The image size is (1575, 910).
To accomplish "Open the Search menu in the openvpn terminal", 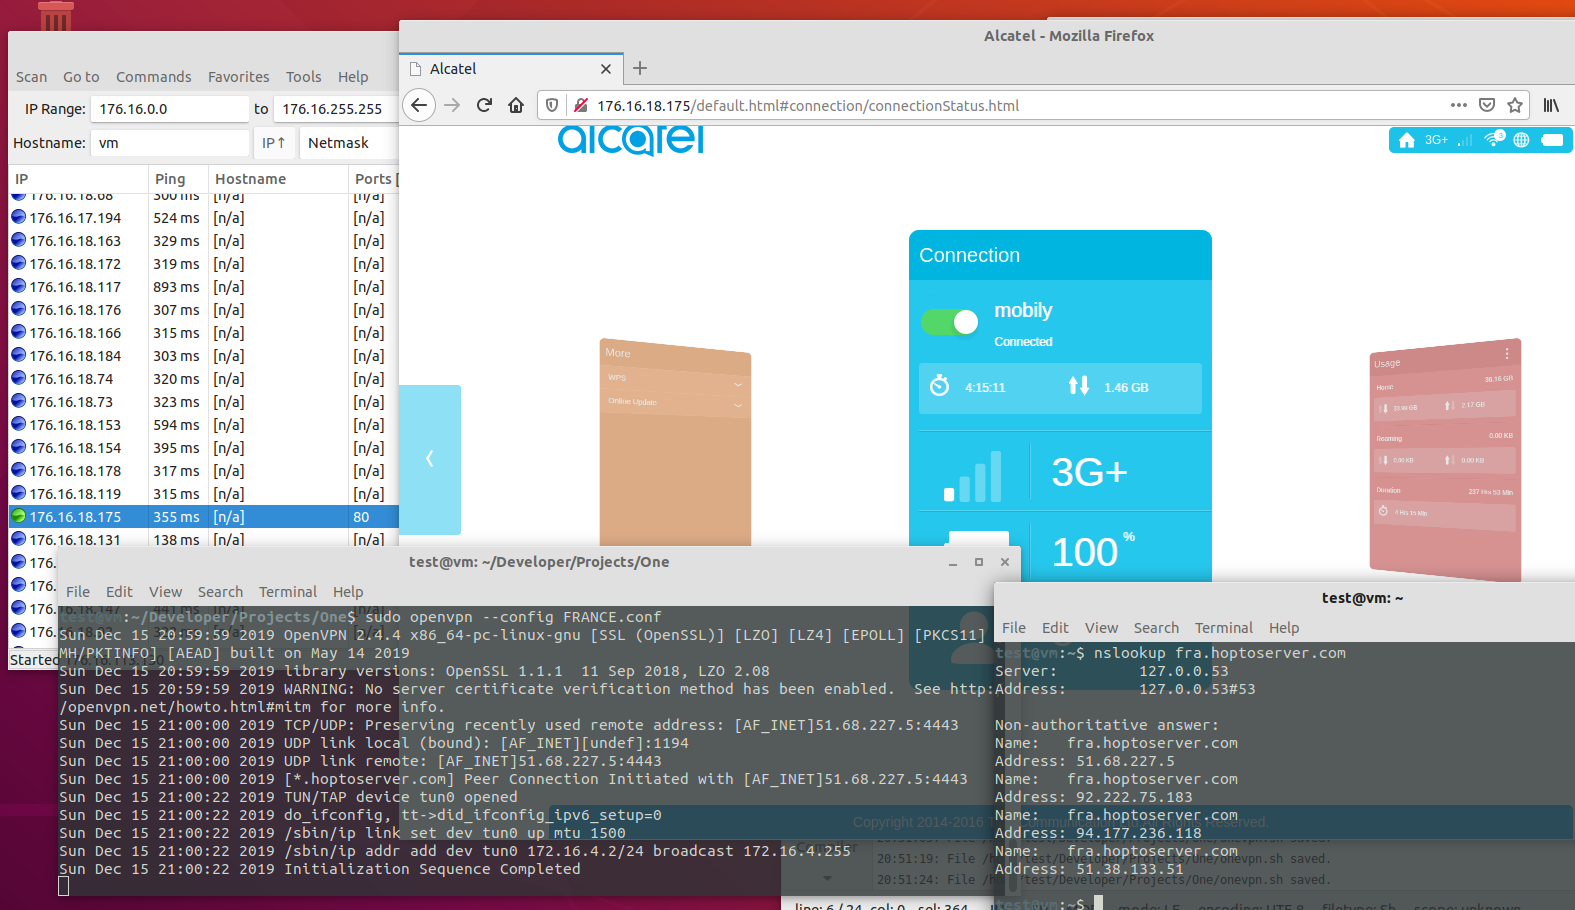I will tap(220, 592).
